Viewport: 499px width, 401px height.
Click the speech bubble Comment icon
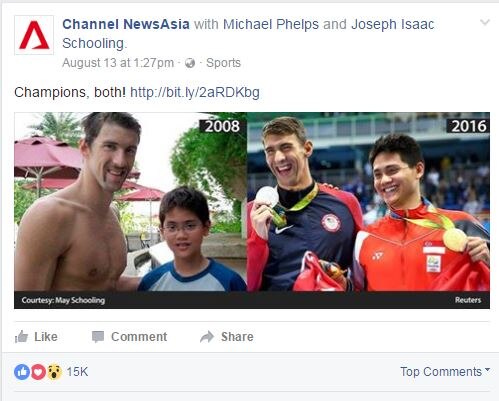pyautogui.click(x=98, y=337)
